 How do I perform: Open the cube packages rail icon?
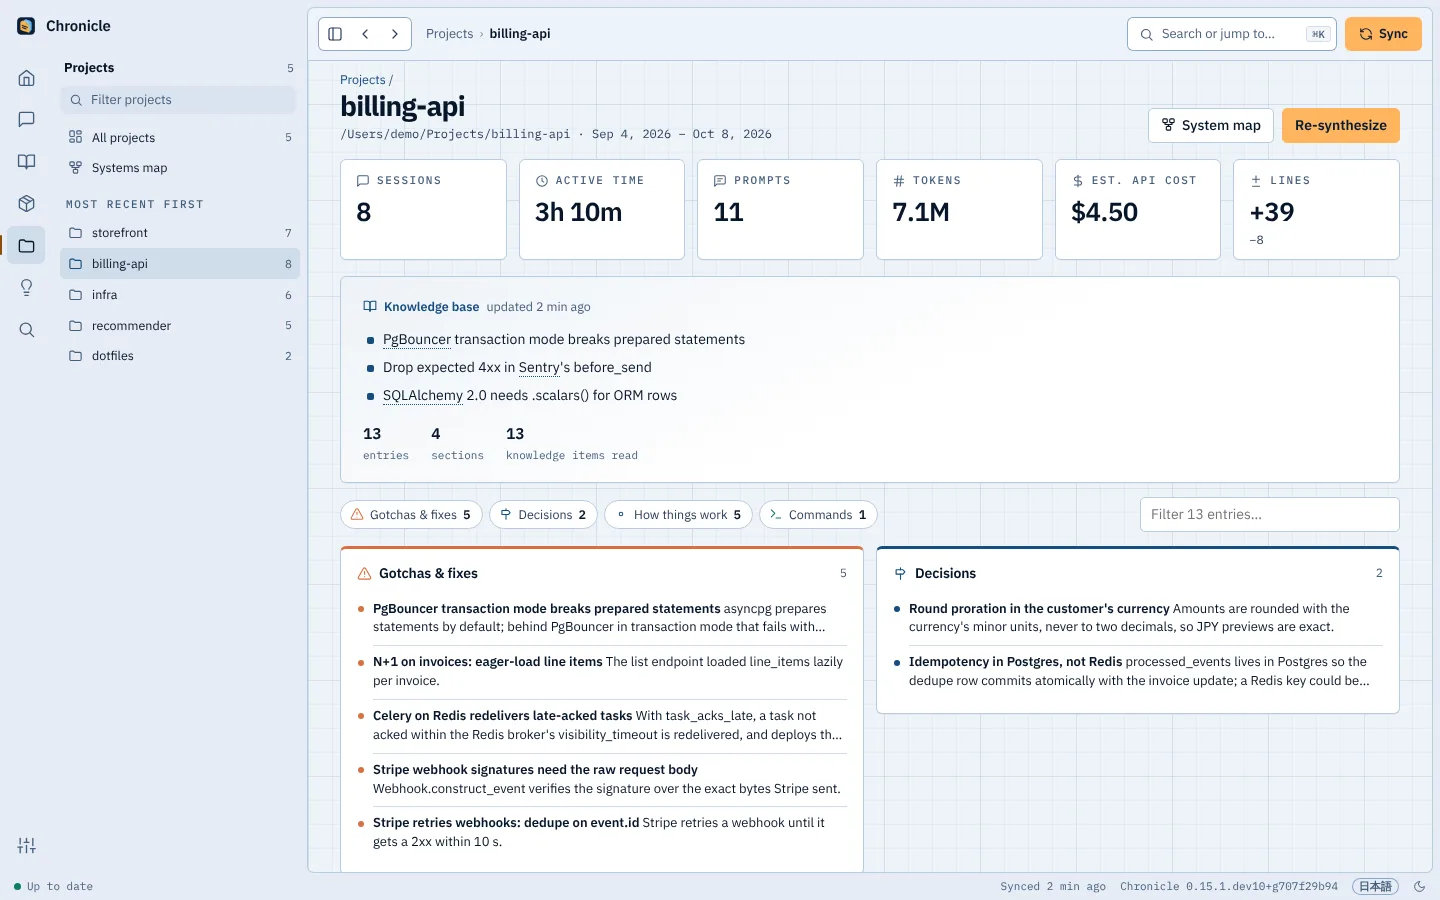coord(27,204)
